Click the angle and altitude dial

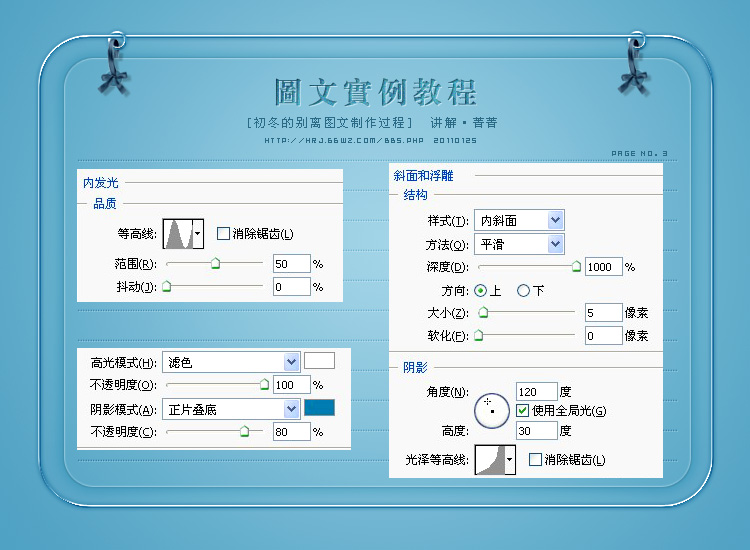[492, 410]
